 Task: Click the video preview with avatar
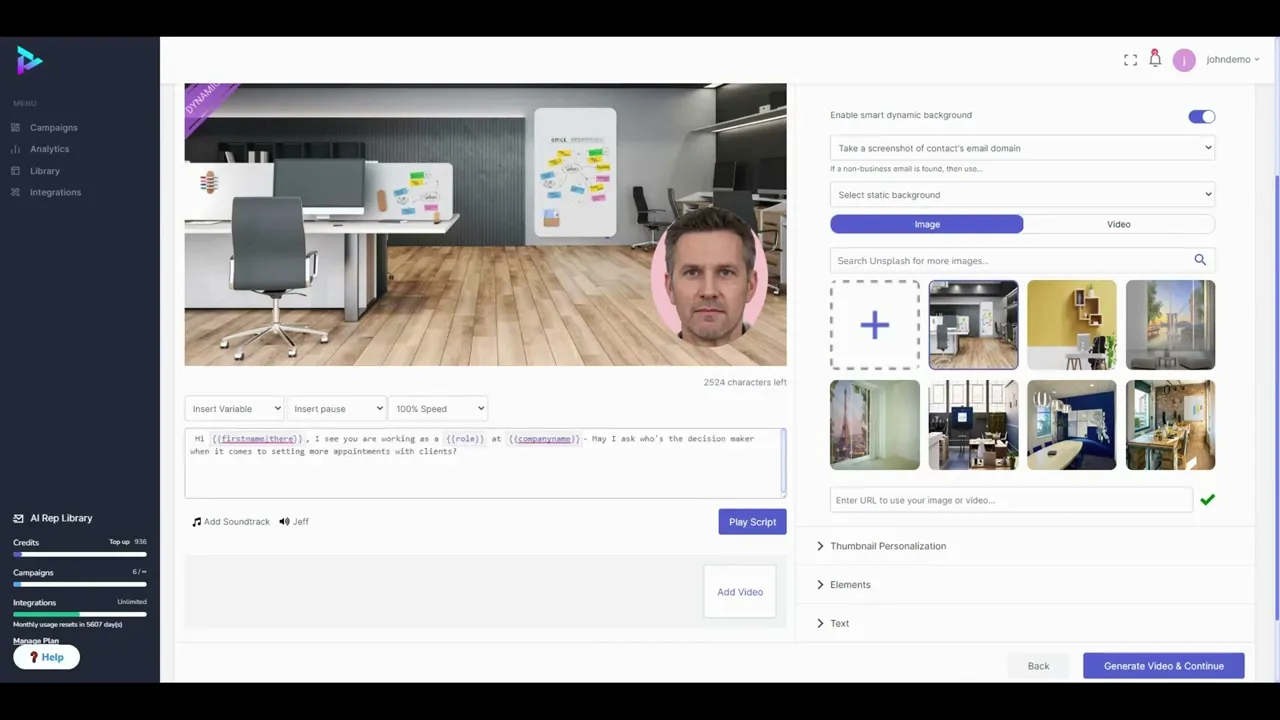click(485, 225)
